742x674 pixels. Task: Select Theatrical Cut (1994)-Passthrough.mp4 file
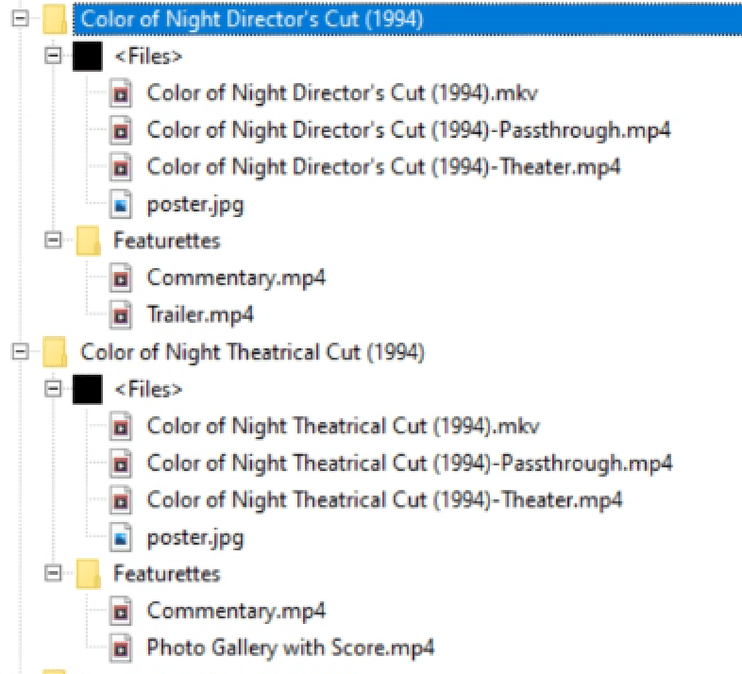pos(409,463)
